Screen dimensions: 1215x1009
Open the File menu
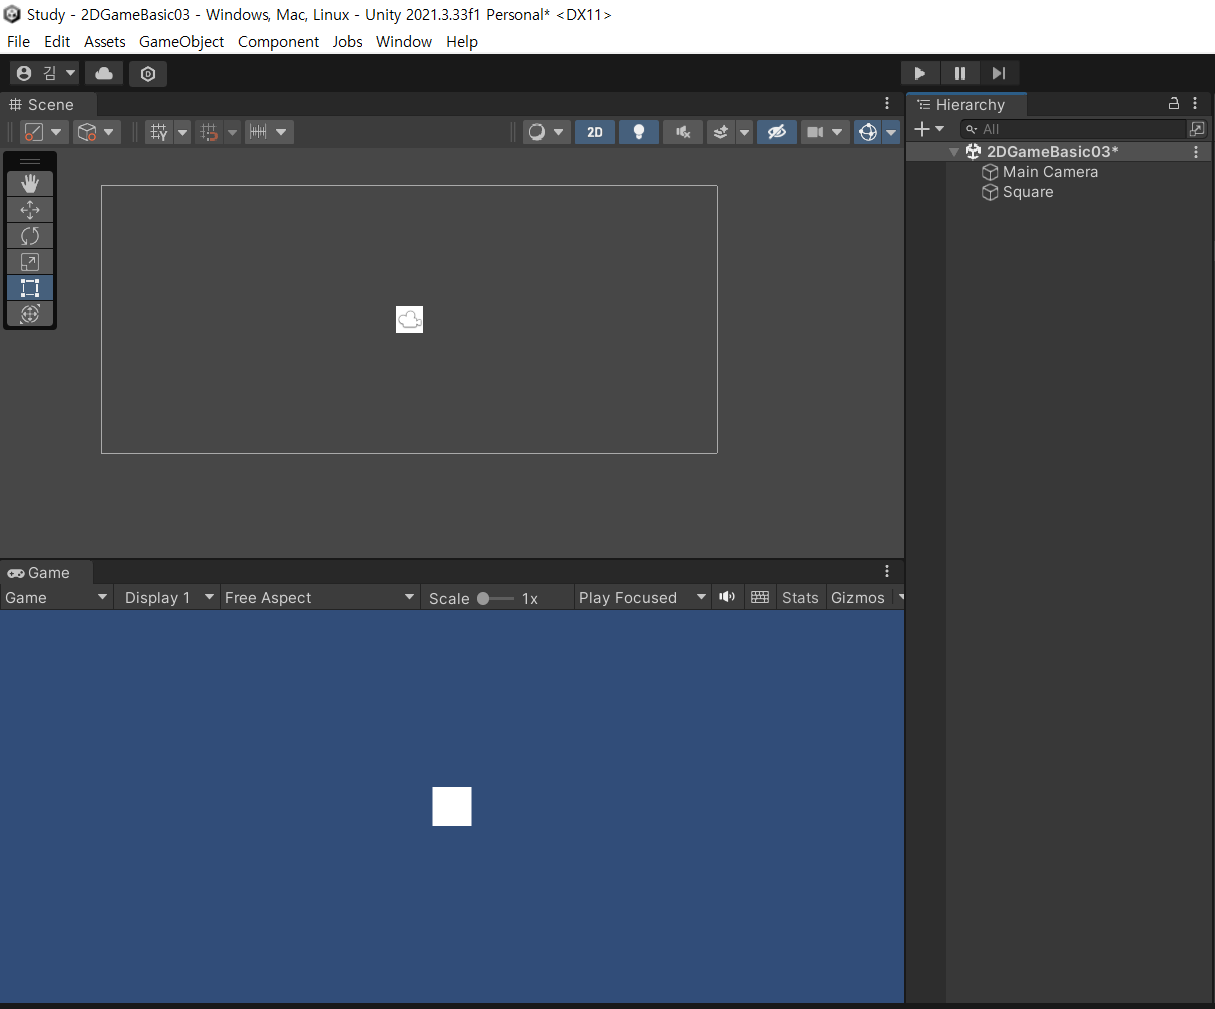pyautogui.click(x=18, y=41)
